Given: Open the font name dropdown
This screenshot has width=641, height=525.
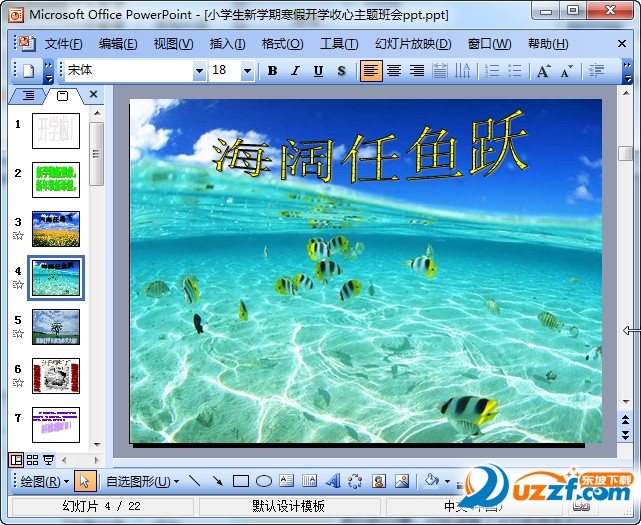Looking at the screenshot, I should coord(199,71).
